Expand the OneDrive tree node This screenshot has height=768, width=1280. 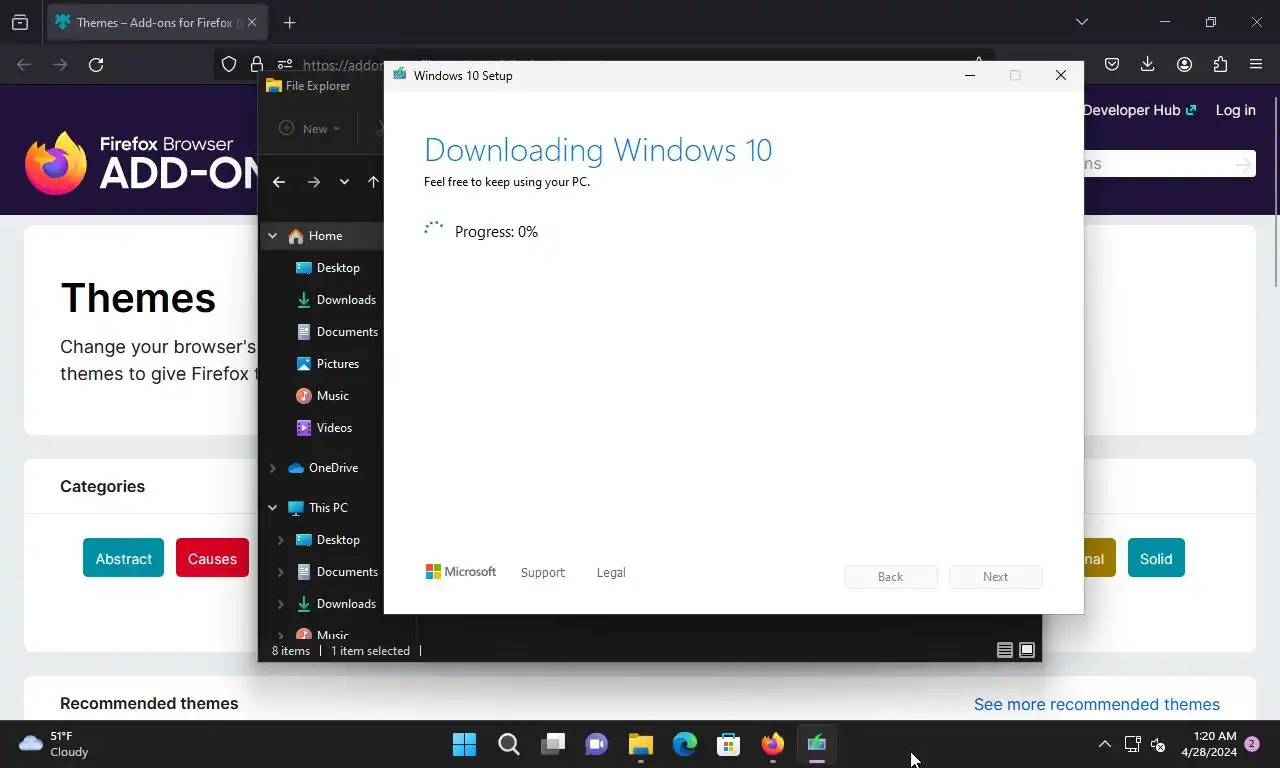(272, 468)
